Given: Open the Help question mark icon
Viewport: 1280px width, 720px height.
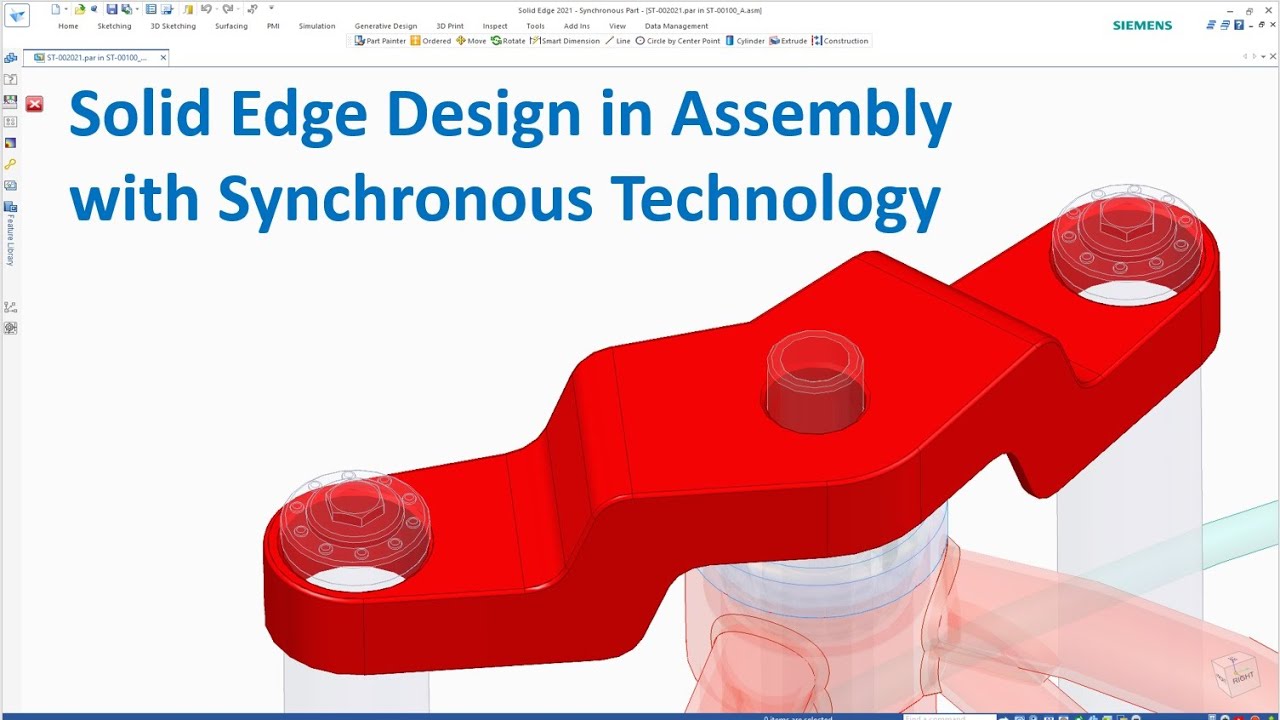Looking at the screenshot, I should pos(1239,25).
